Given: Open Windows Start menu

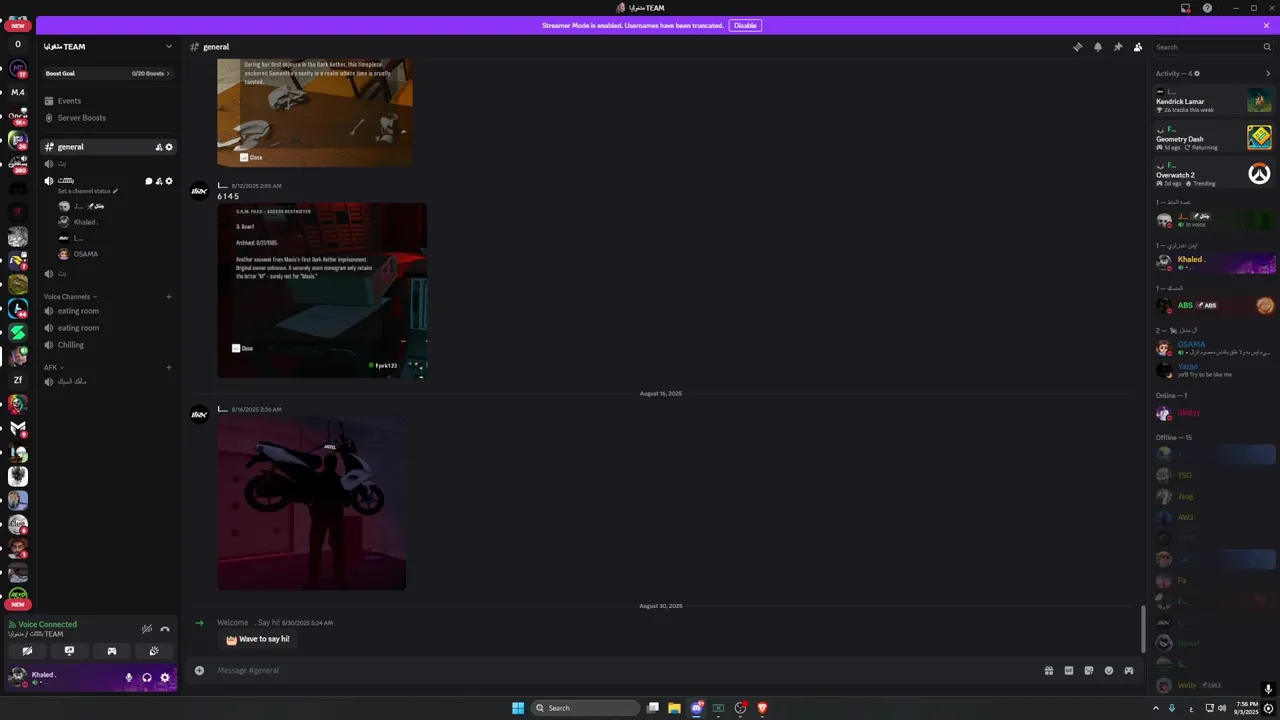Looking at the screenshot, I should pos(518,708).
